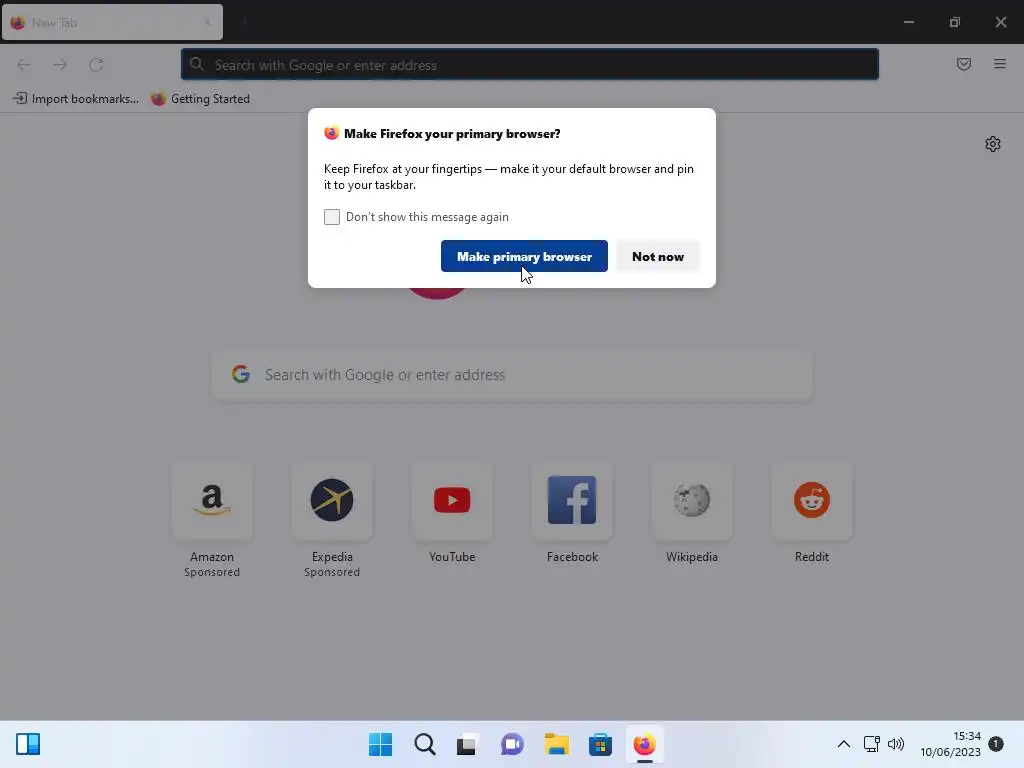Minimize the Firefox window
The width and height of the screenshot is (1024, 768).
click(x=908, y=22)
